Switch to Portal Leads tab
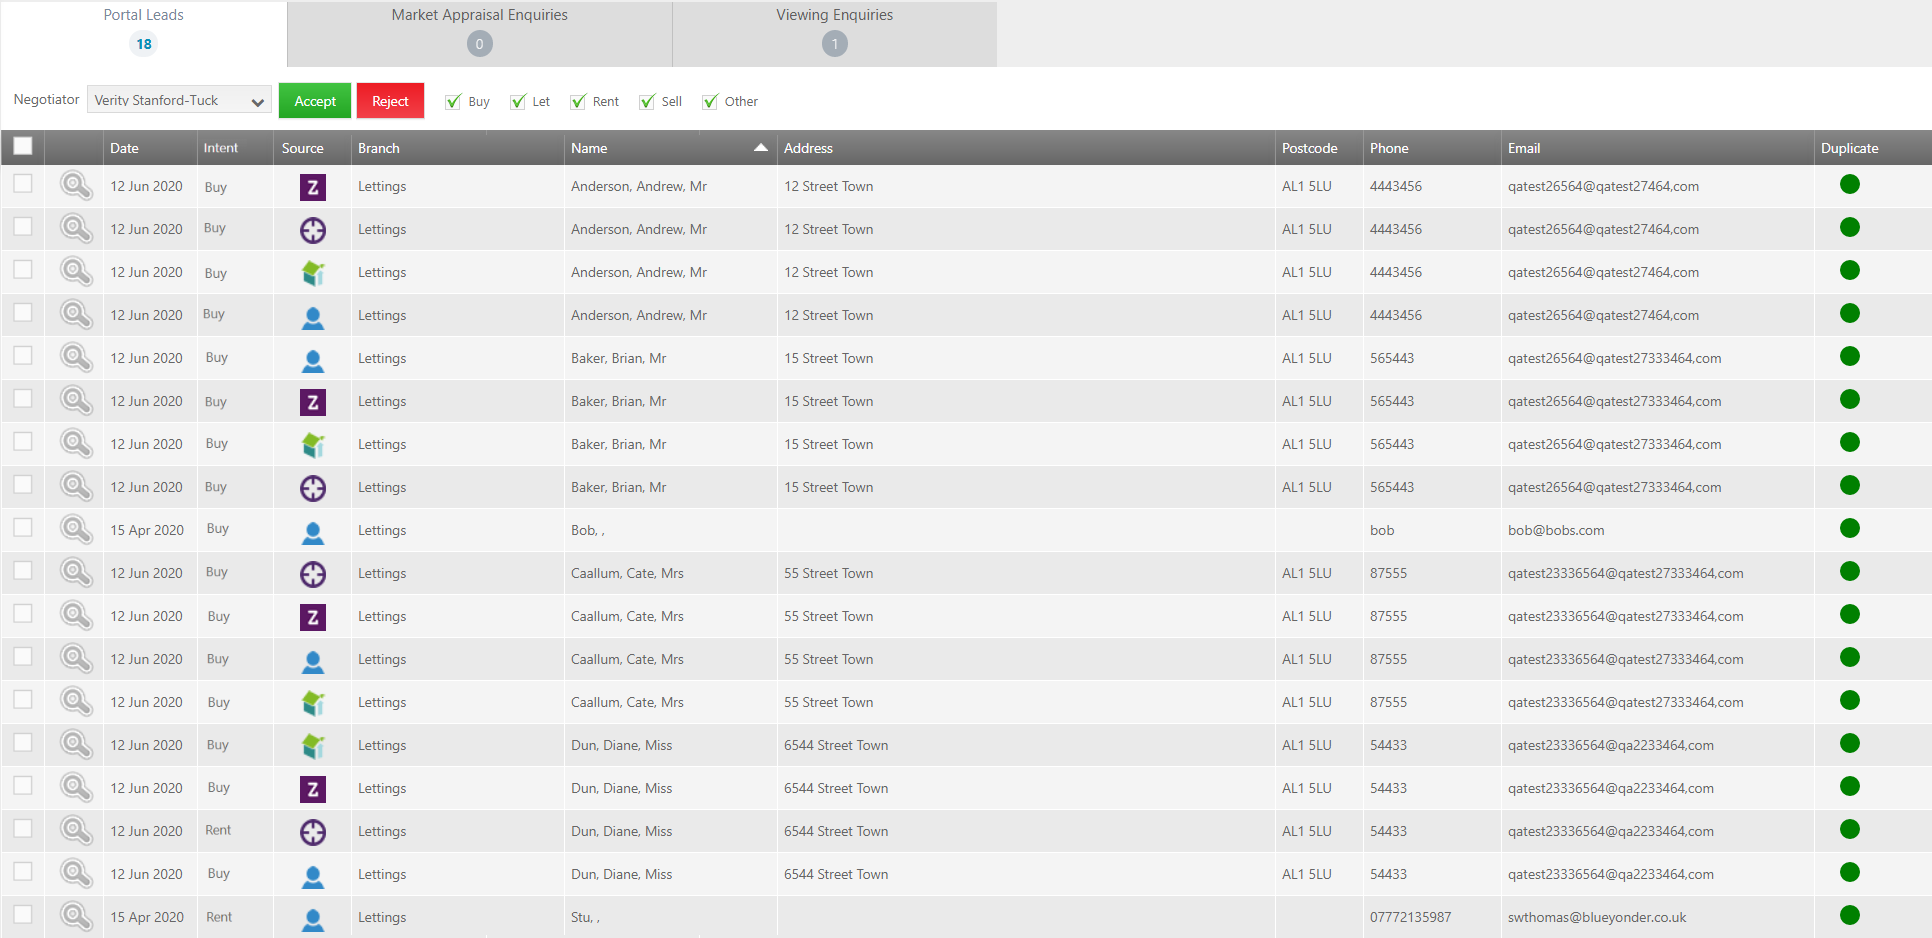This screenshot has width=1932, height=938. (144, 33)
